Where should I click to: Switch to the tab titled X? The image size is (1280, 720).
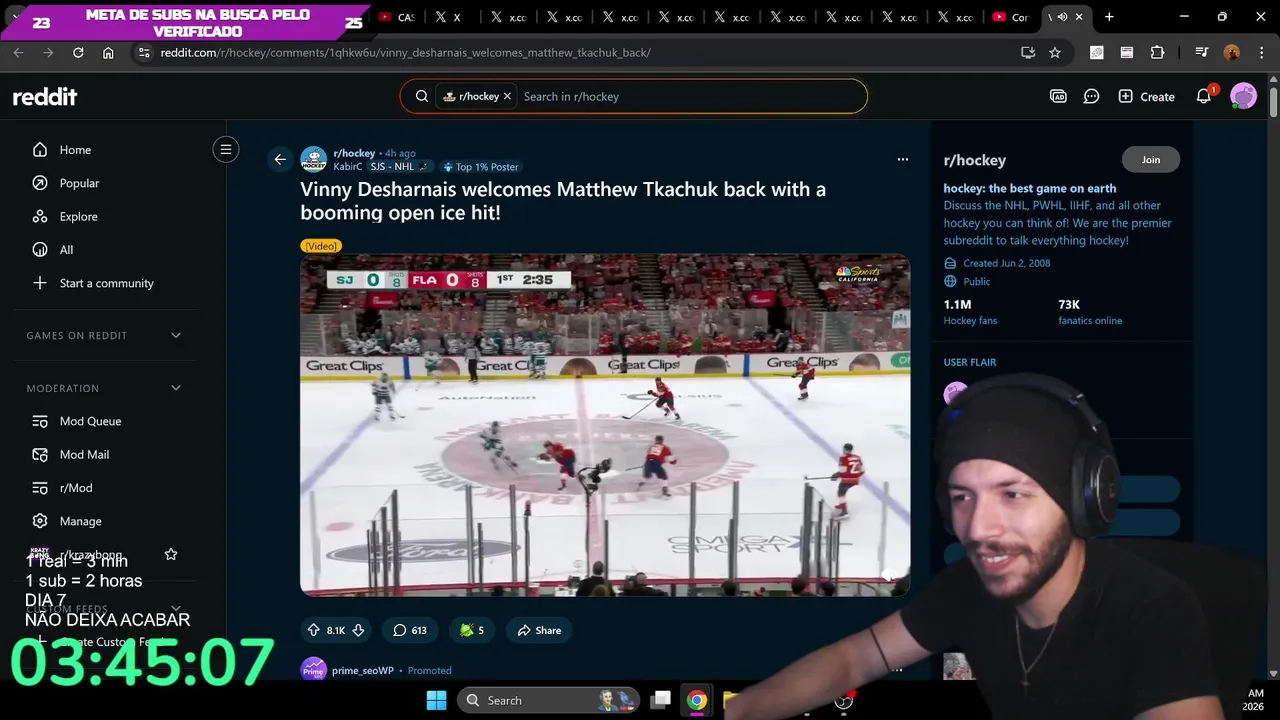(450, 17)
